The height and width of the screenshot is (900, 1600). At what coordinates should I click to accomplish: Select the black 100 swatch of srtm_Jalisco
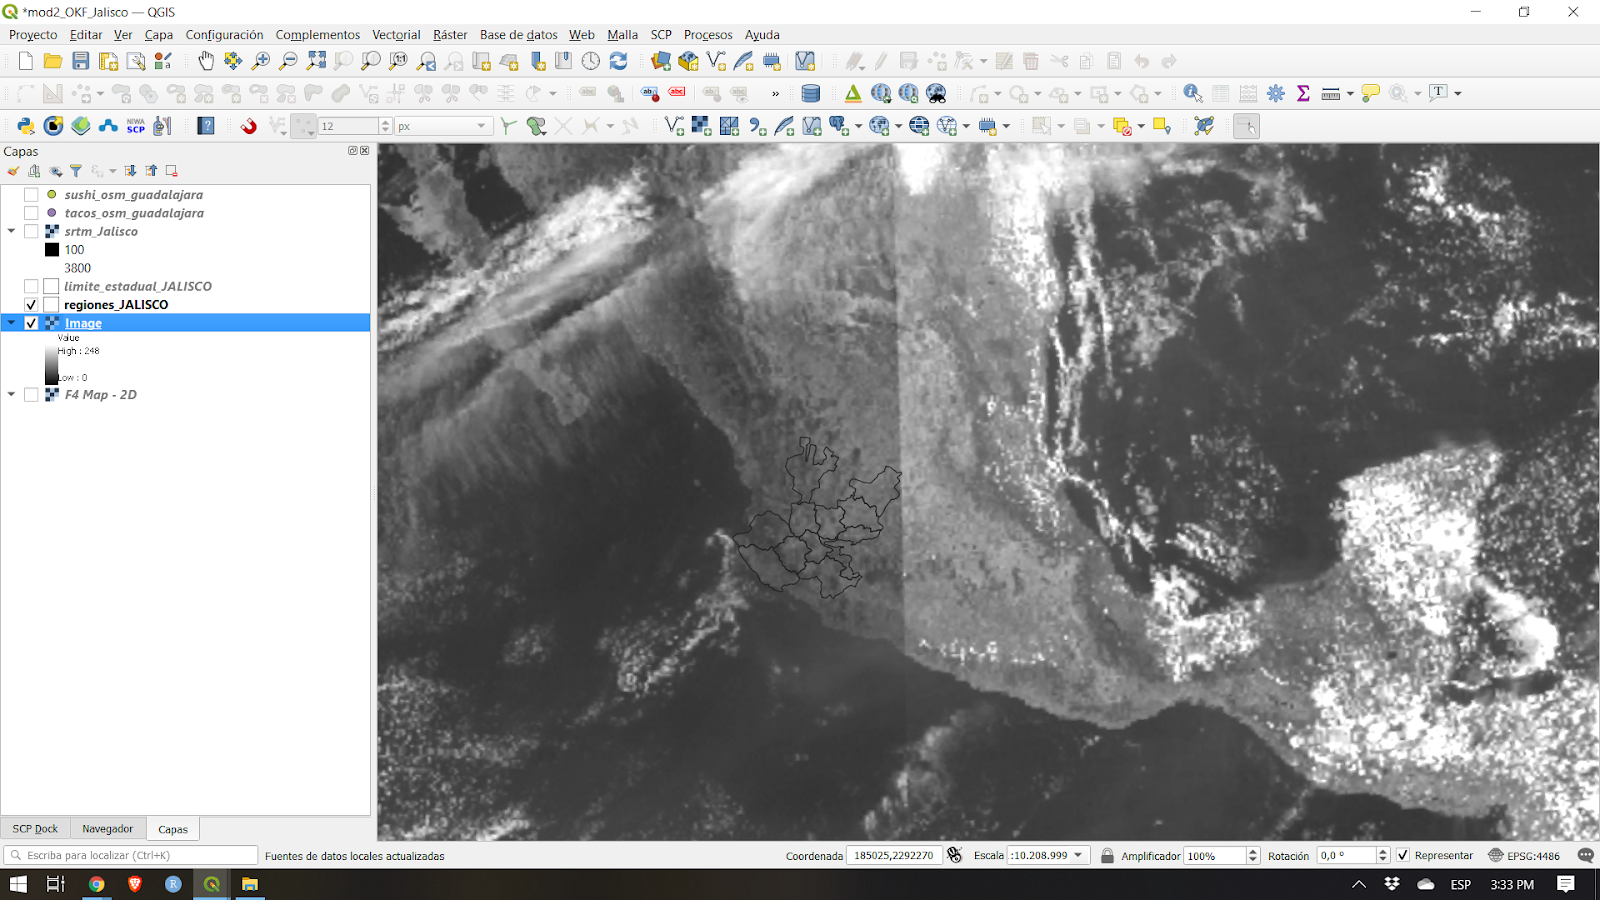click(52, 250)
